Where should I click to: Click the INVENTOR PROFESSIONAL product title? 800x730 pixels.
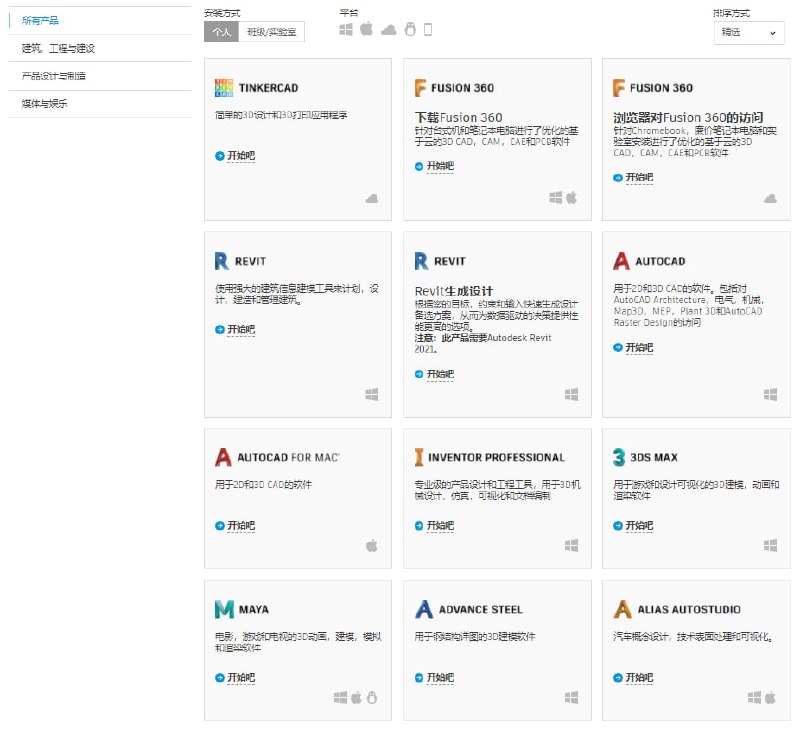point(496,458)
